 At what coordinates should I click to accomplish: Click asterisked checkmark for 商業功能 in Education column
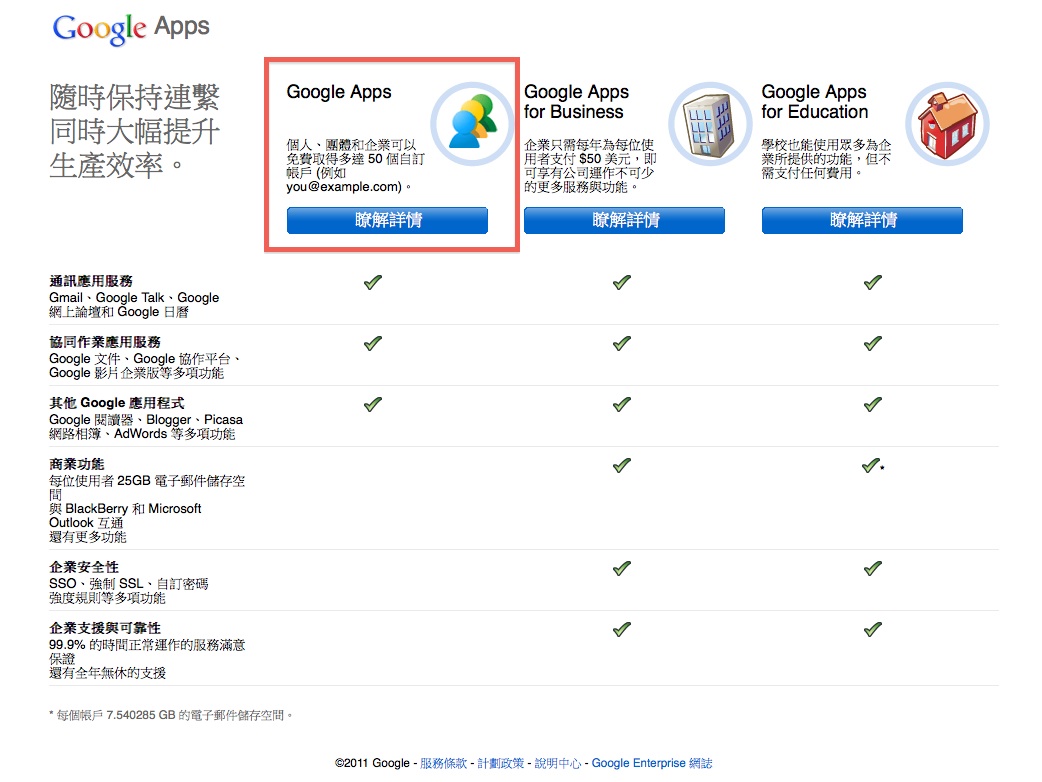click(x=872, y=465)
